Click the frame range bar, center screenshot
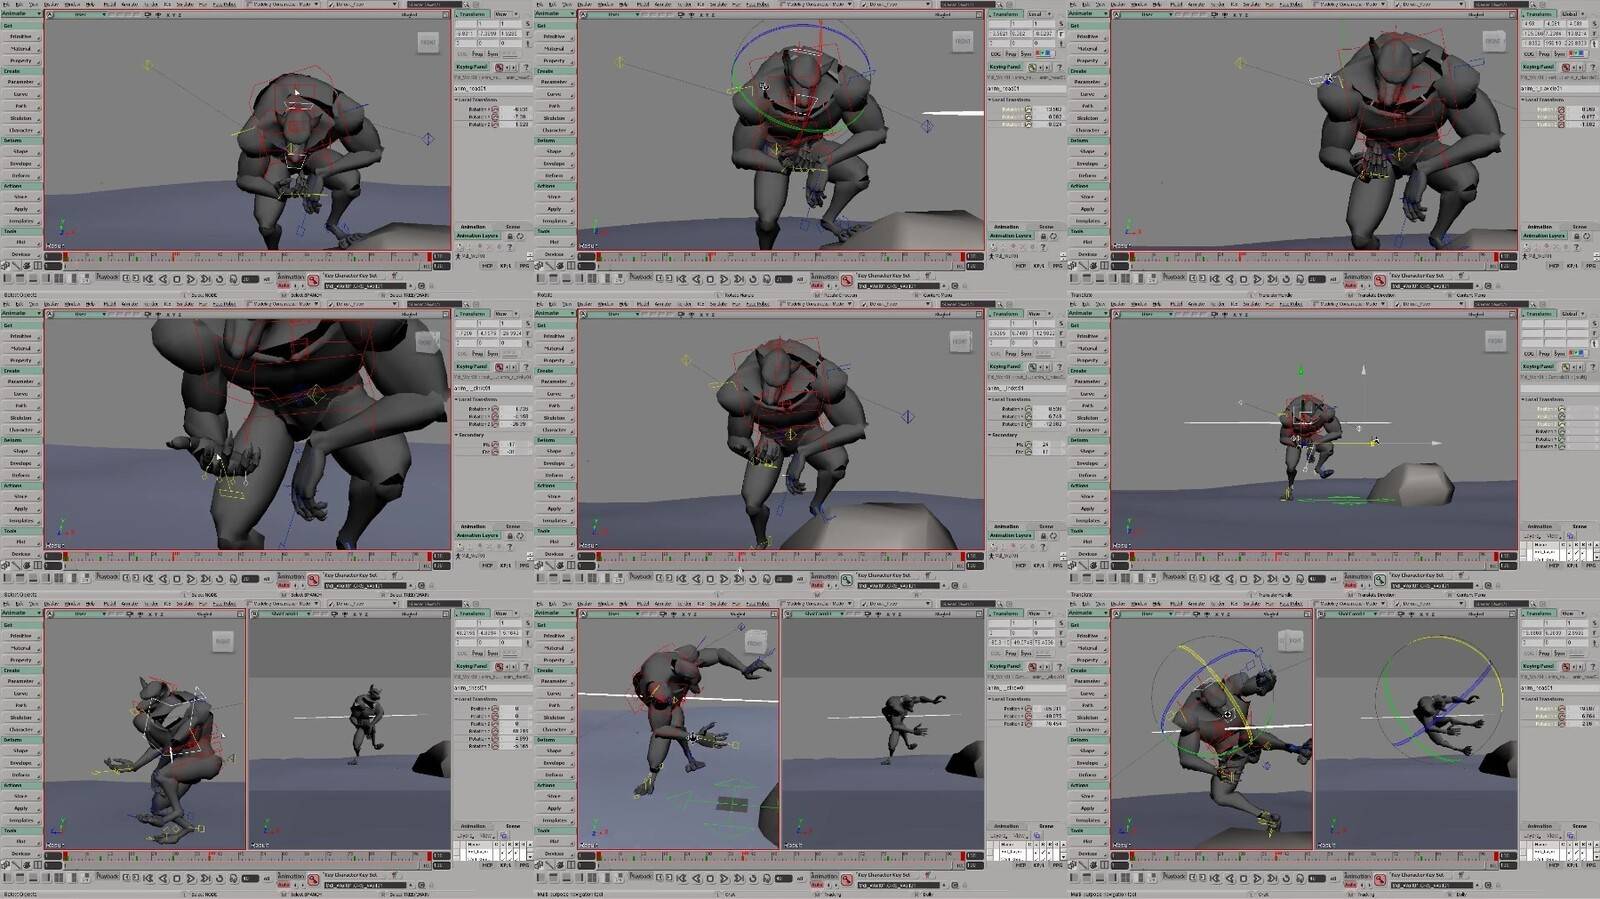 coord(780,566)
